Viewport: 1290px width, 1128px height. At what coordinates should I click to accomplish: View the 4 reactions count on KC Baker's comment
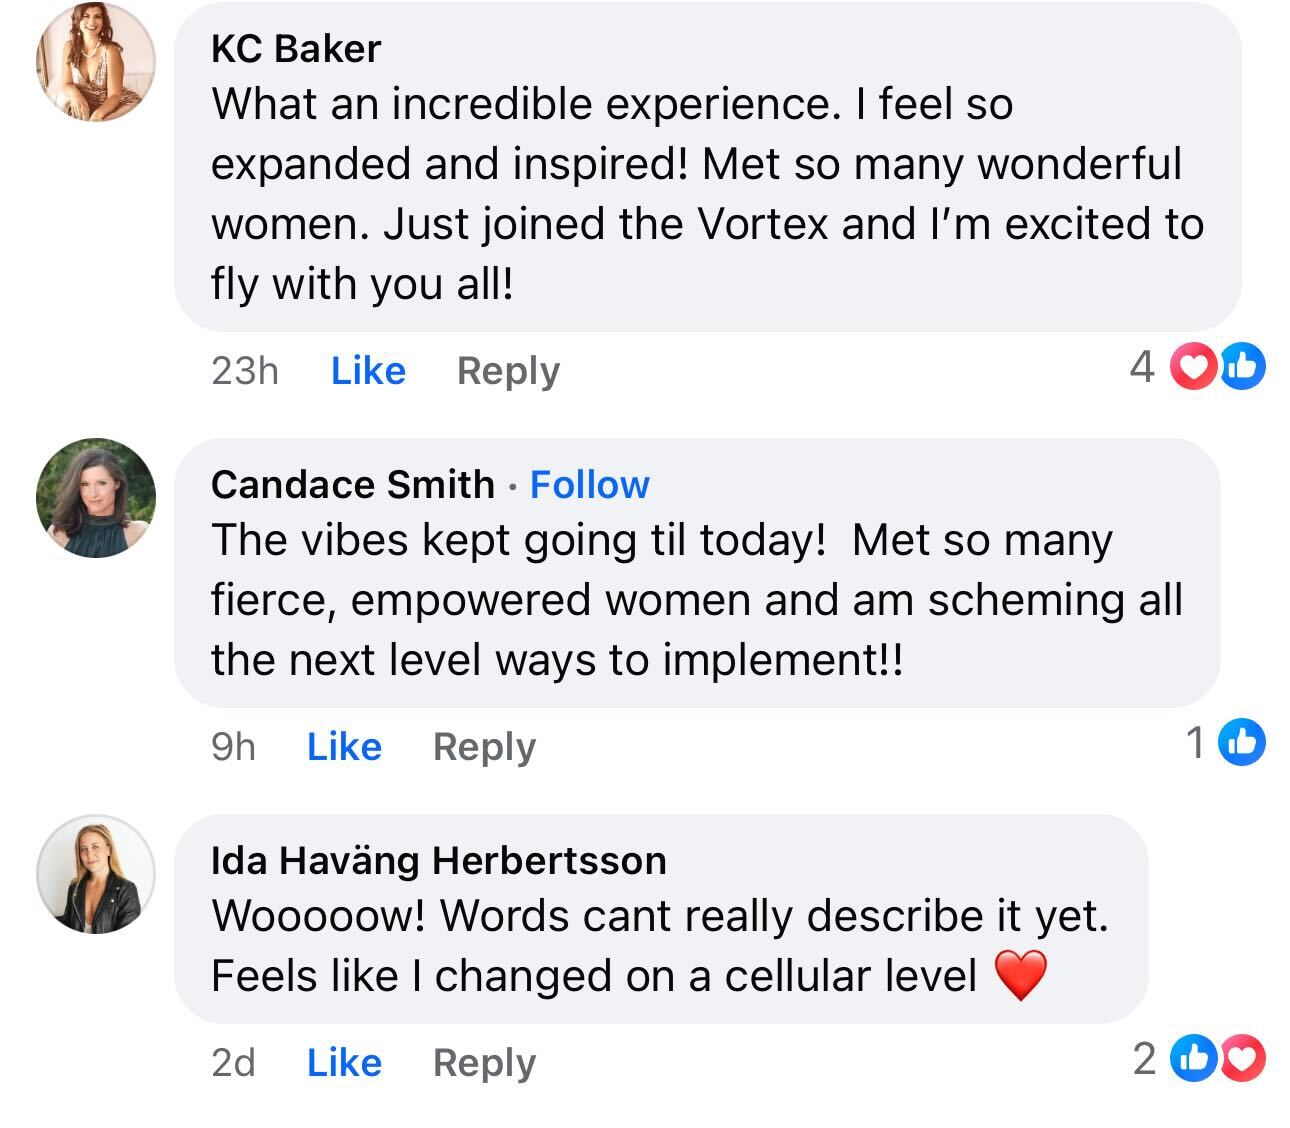click(1142, 367)
